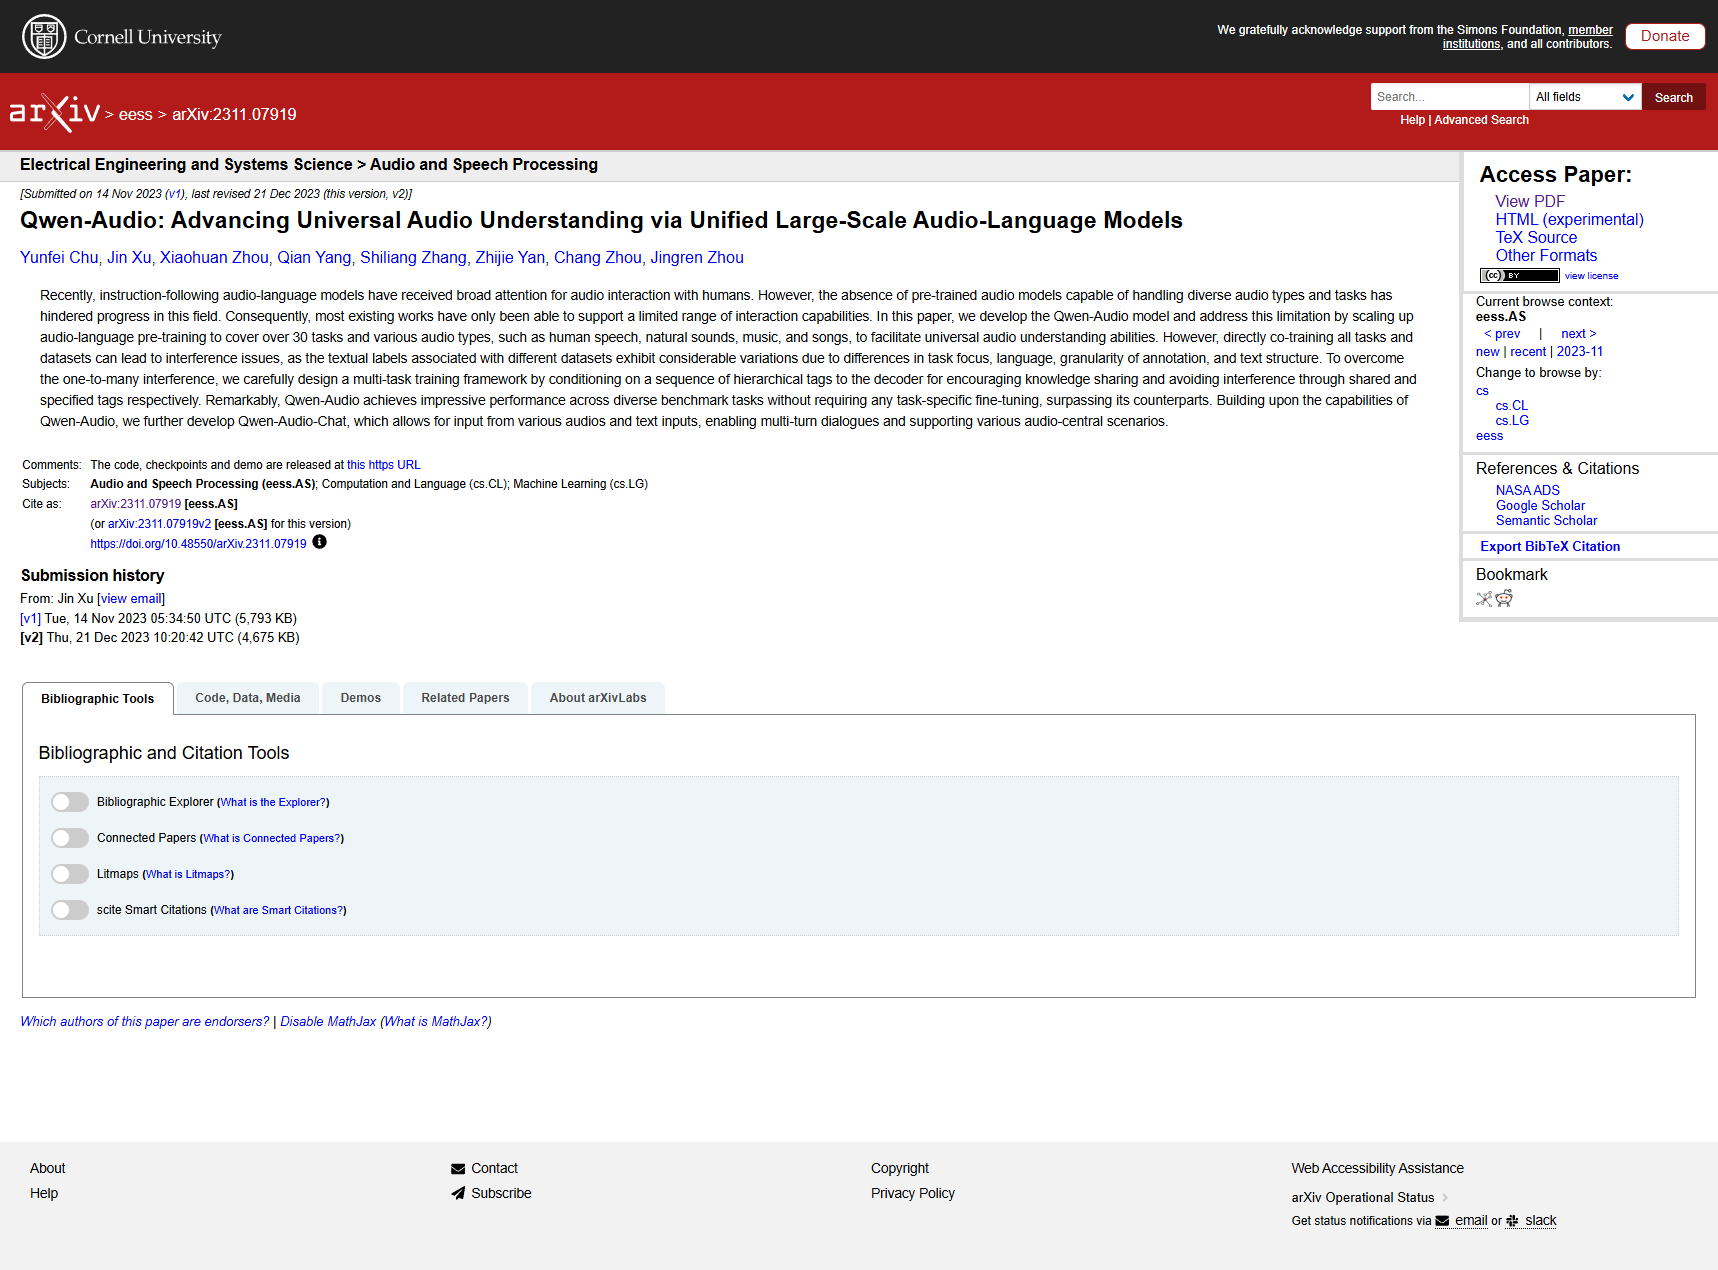Select the Bibliographic Tools tab
This screenshot has width=1718, height=1270.
pyautogui.click(x=98, y=699)
